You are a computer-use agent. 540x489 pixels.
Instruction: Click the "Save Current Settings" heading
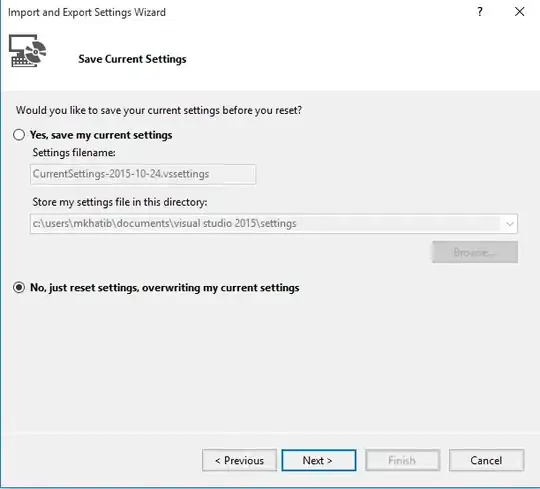(x=132, y=59)
